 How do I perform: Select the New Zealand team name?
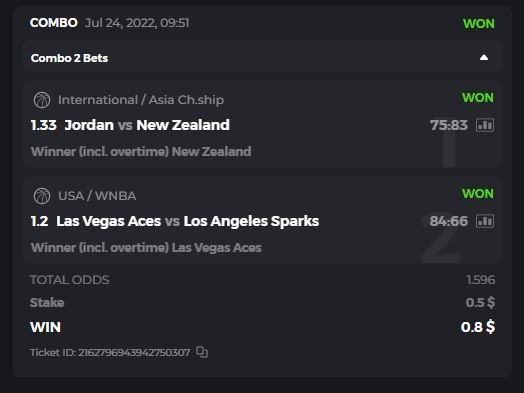[183, 125]
